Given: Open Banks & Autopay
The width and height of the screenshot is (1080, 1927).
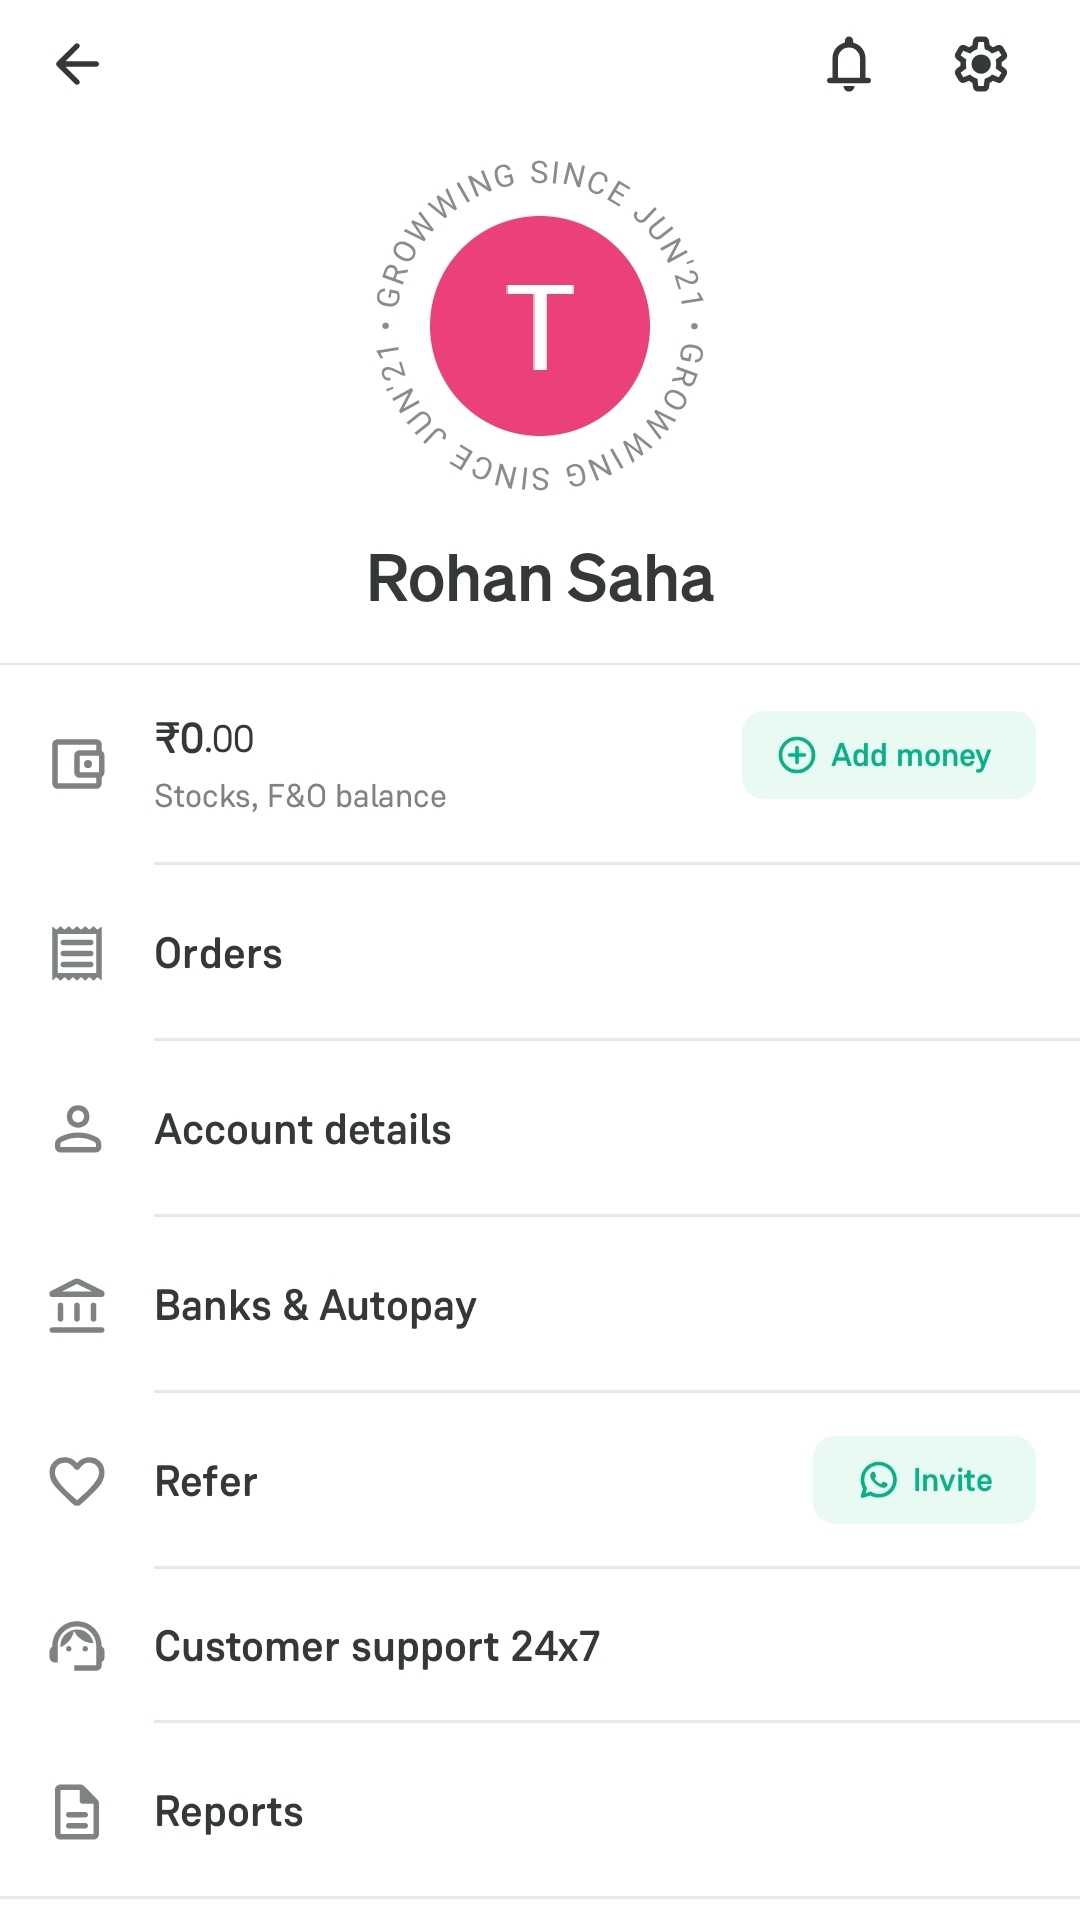Looking at the screenshot, I should click(x=315, y=1306).
